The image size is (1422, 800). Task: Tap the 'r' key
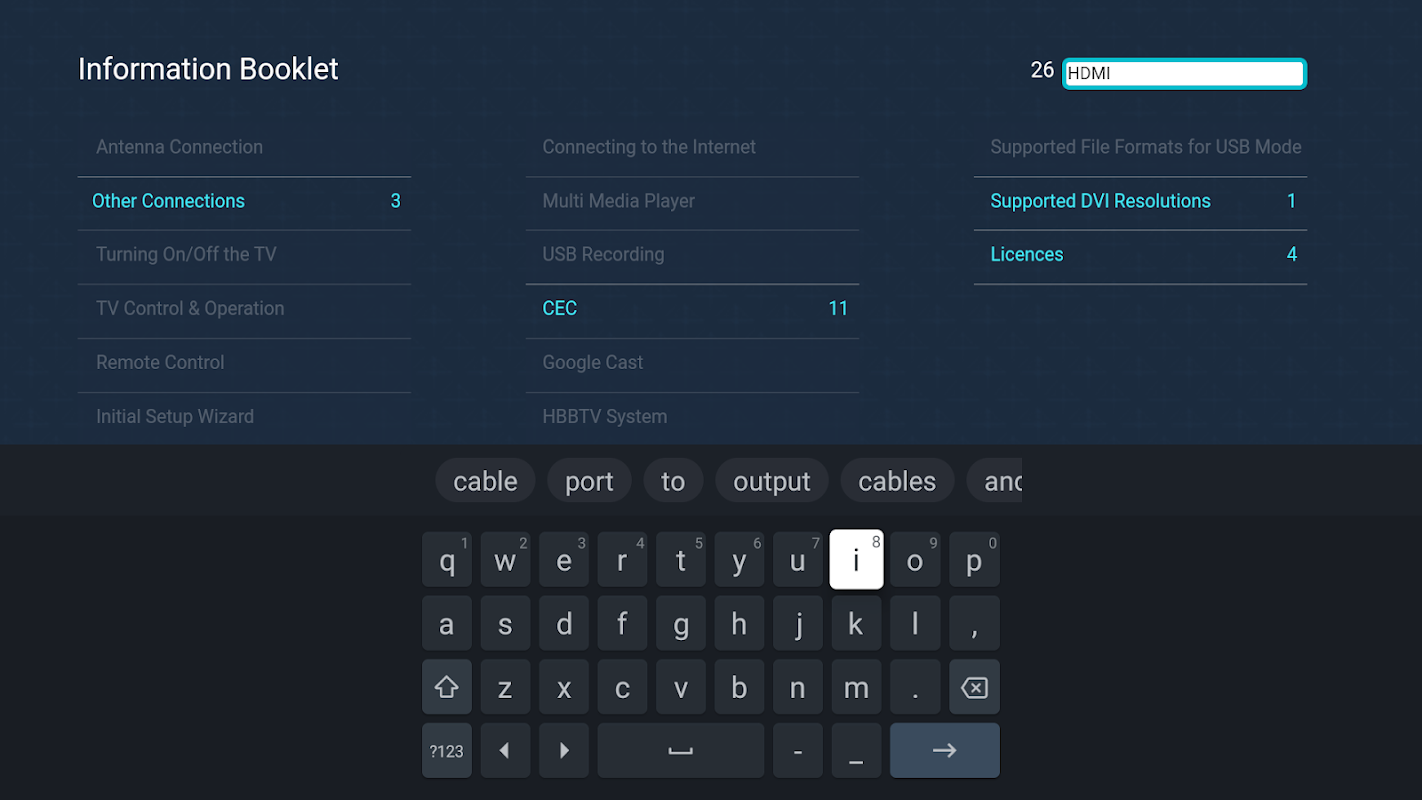pos(622,559)
